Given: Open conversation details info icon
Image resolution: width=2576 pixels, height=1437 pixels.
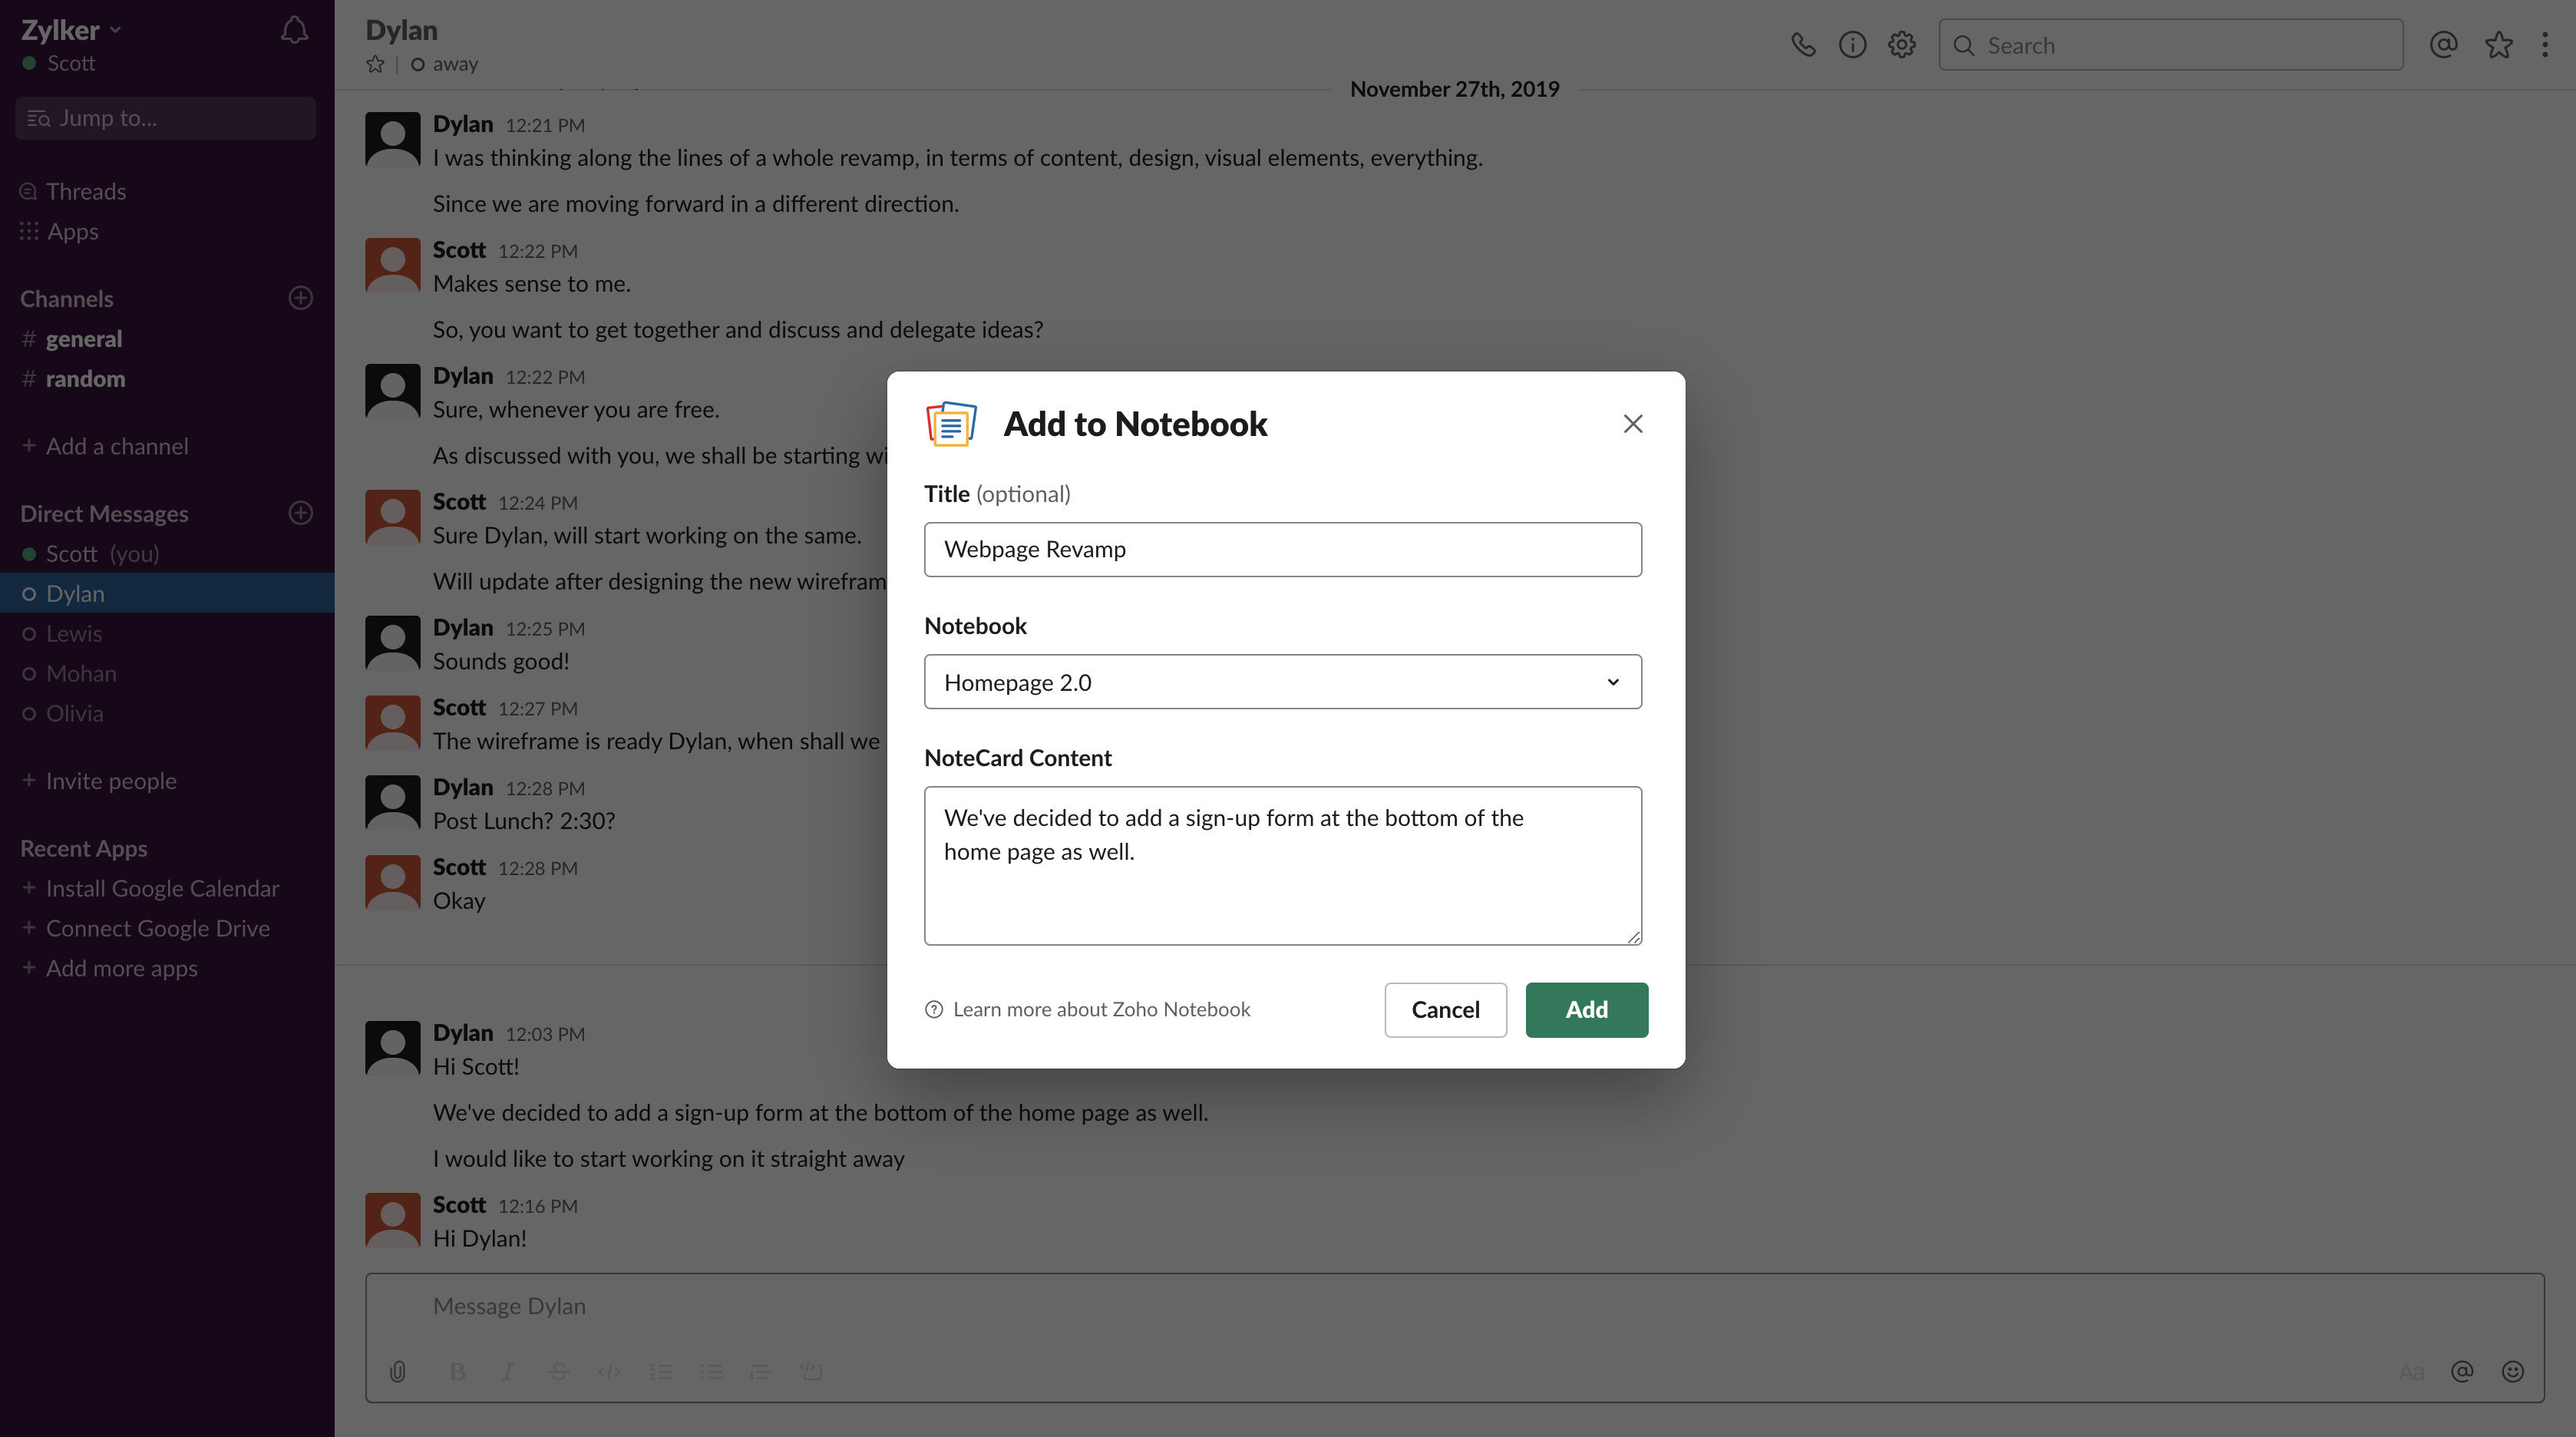Looking at the screenshot, I should click(1852, 45).
